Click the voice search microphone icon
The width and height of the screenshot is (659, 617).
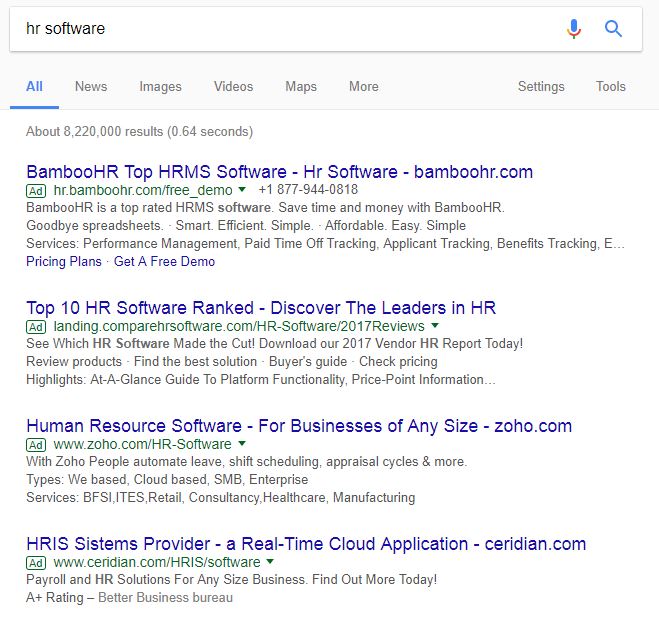point(574,29)
